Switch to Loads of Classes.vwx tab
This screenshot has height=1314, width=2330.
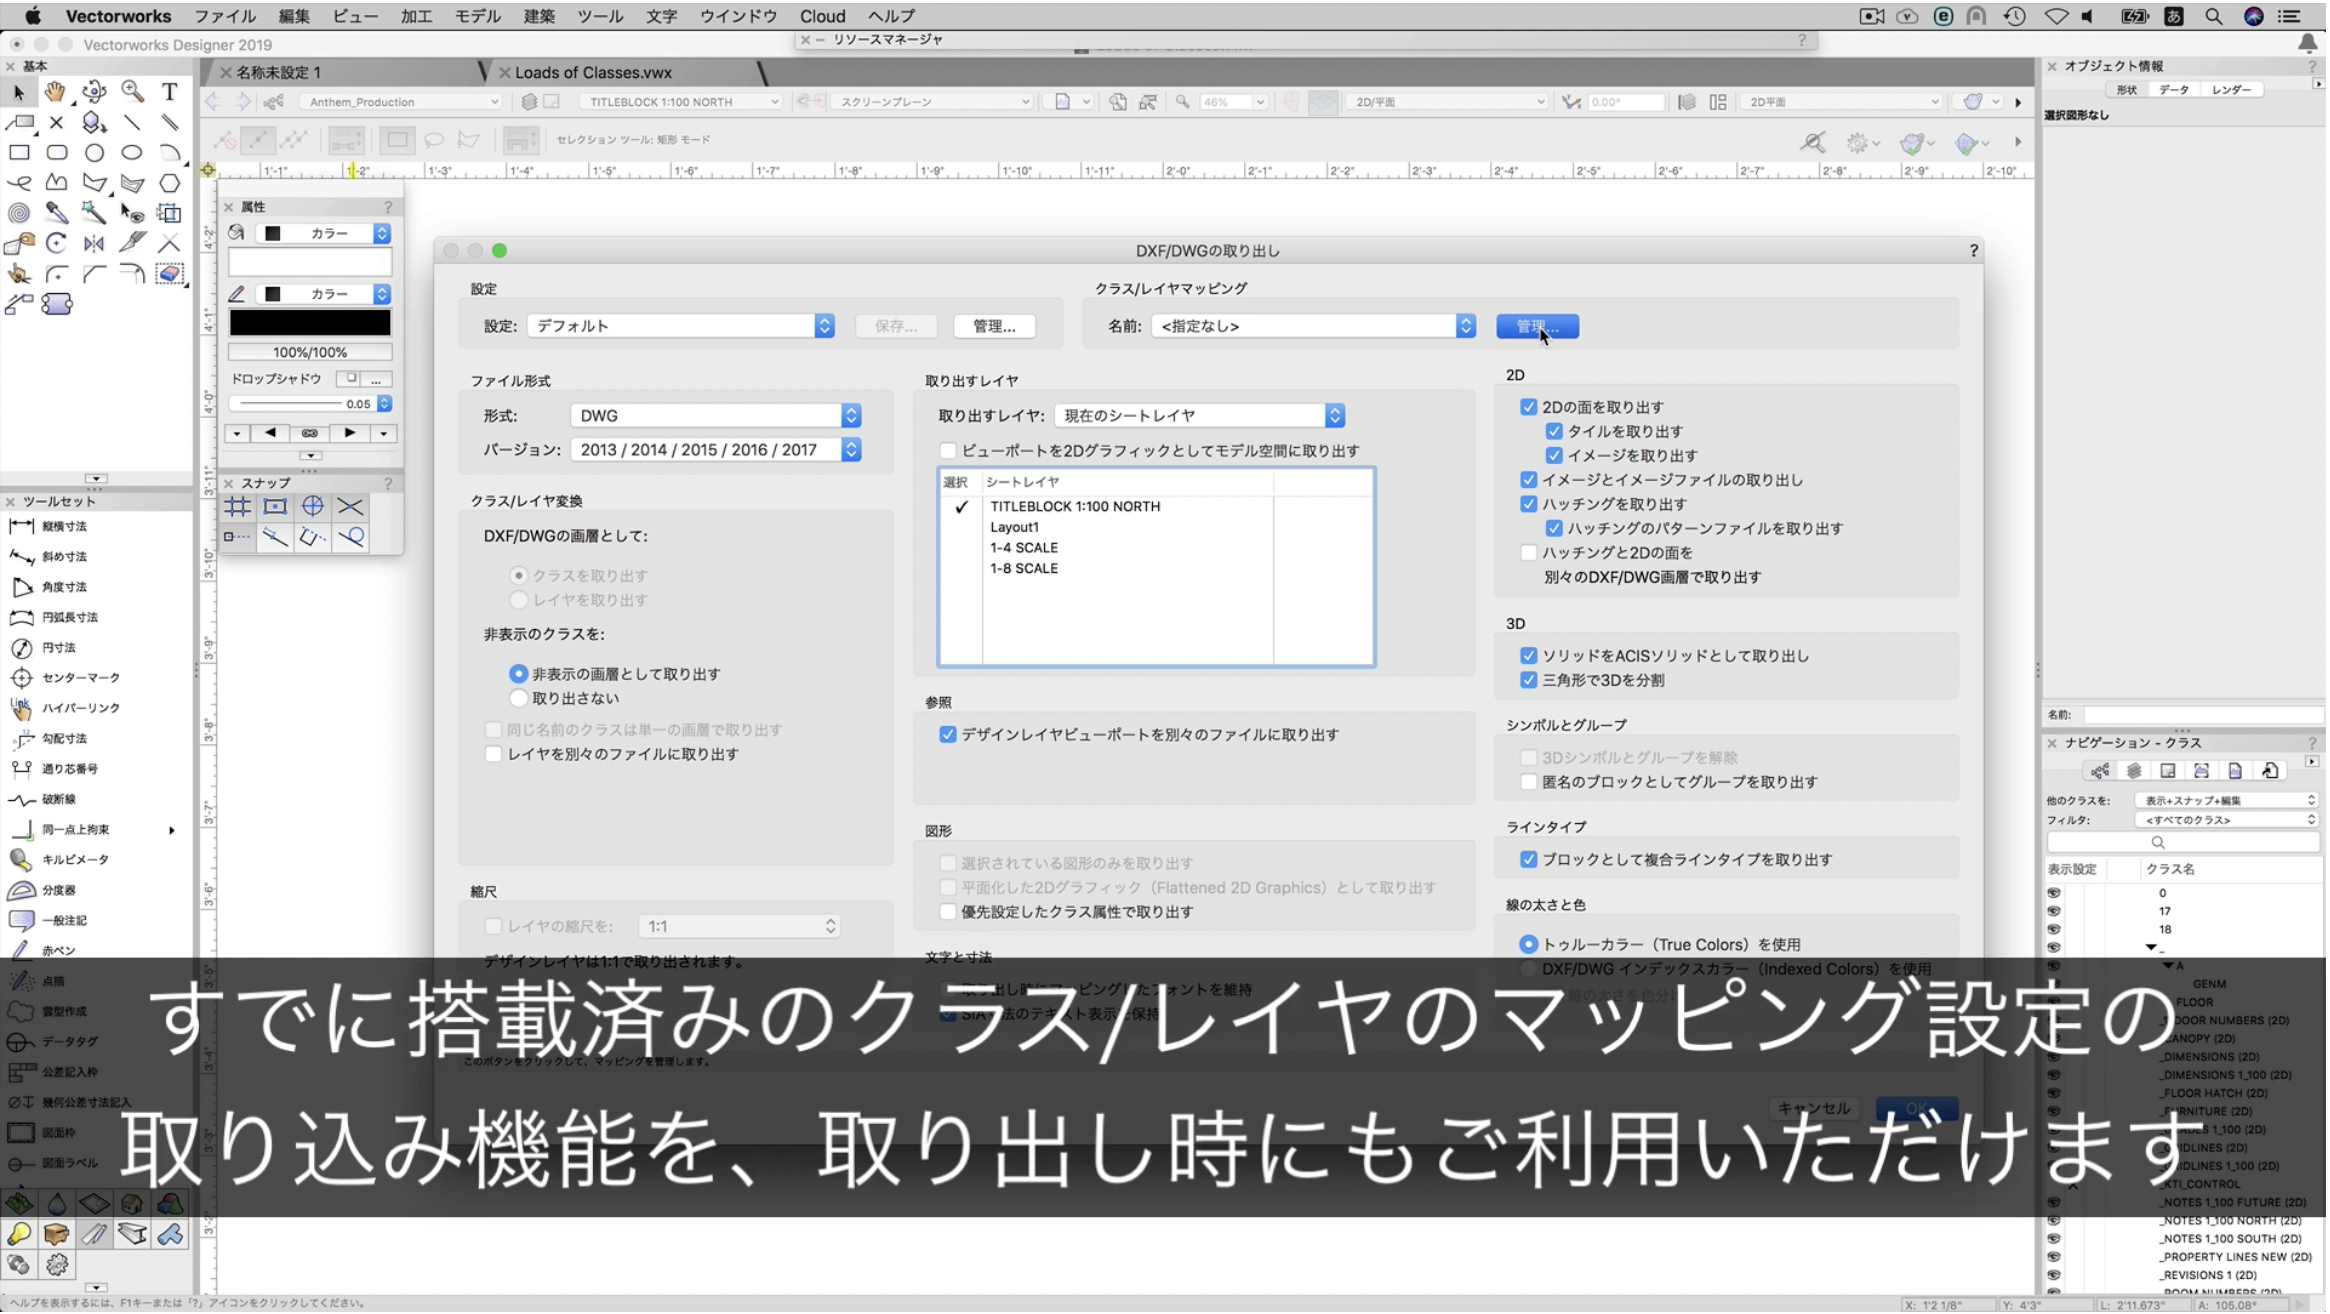click(594, 72)
